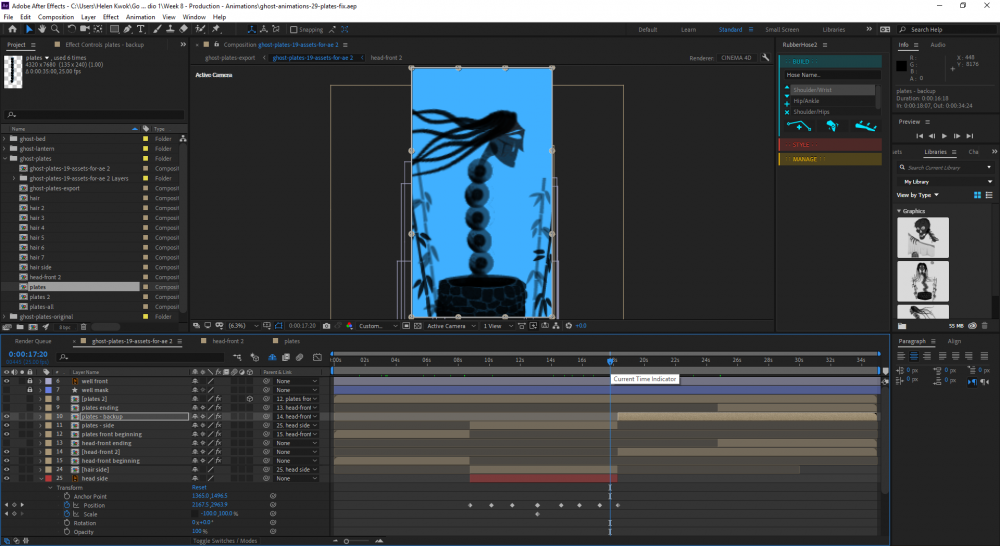The width and height of the screenshot is (1000, 546).
Task: Switch to the Audio panel tab
Action: click(938, 45)
